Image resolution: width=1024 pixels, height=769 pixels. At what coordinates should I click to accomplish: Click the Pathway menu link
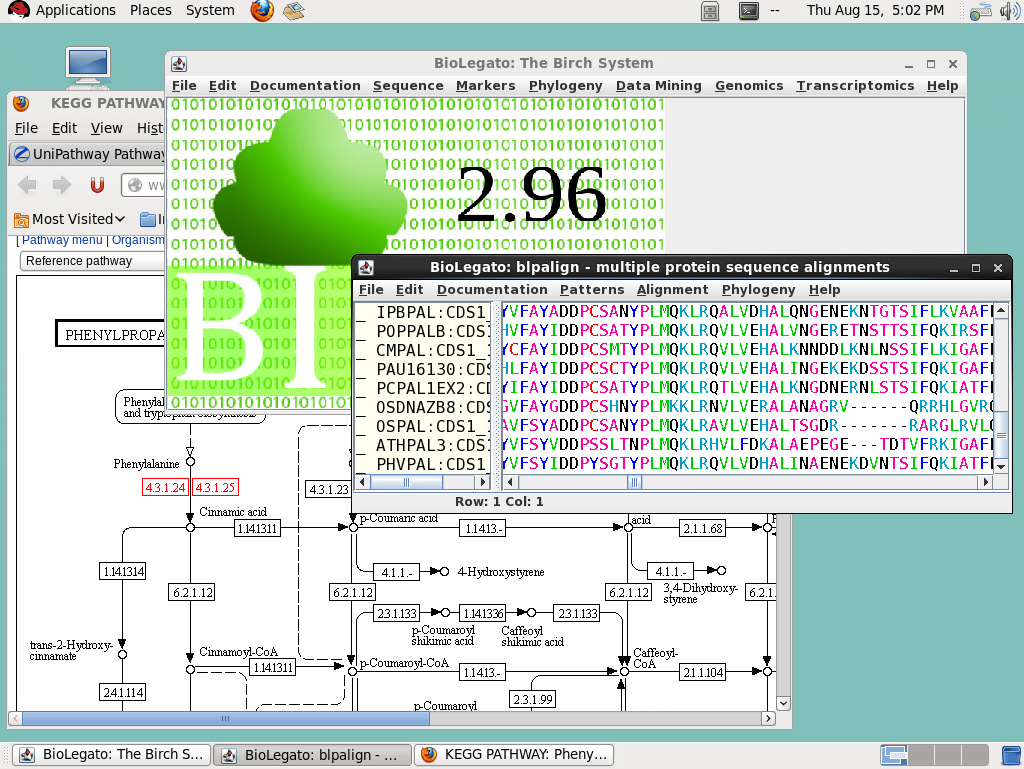pyautogui.click(x=62, y=240)
